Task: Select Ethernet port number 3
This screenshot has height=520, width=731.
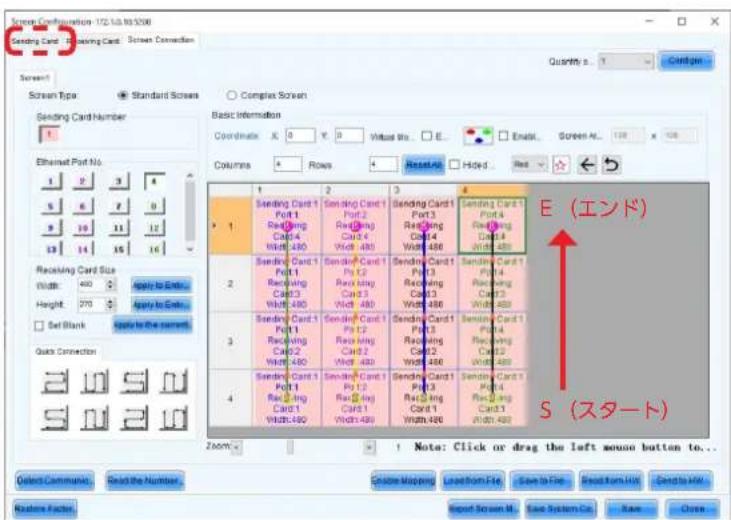Action: point(119,181)
